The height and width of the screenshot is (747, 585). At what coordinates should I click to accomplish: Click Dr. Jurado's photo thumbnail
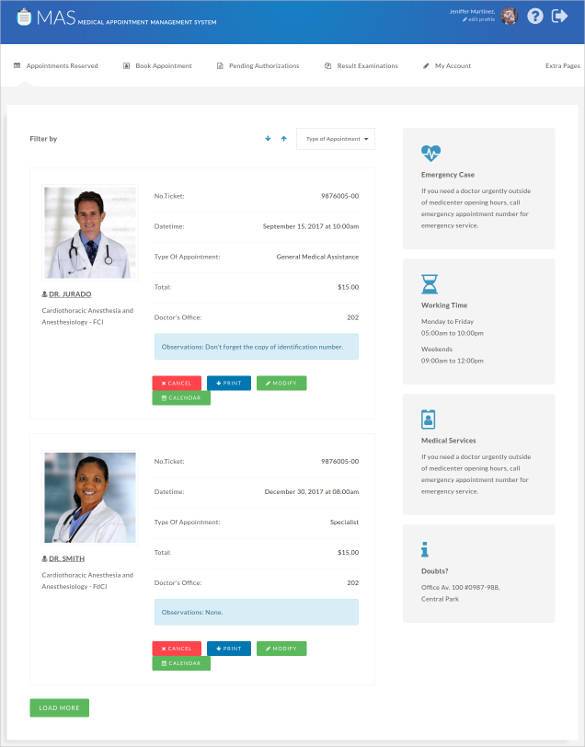[90, 232]
